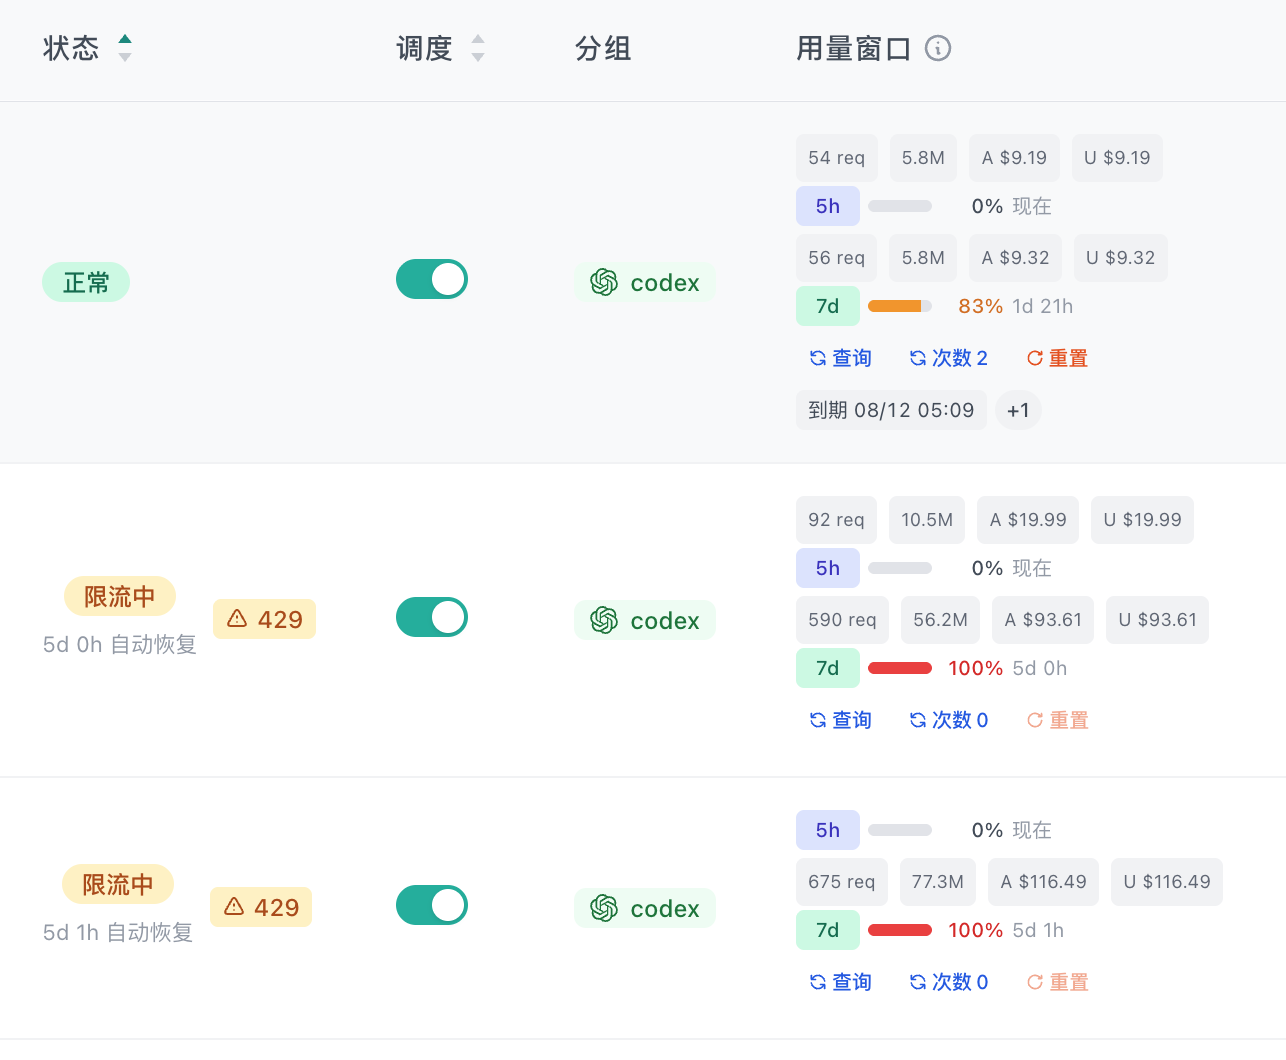Click the A $19.99 tag
The height and width of the screenshot is (1060, 1286).
[1028, 520]
